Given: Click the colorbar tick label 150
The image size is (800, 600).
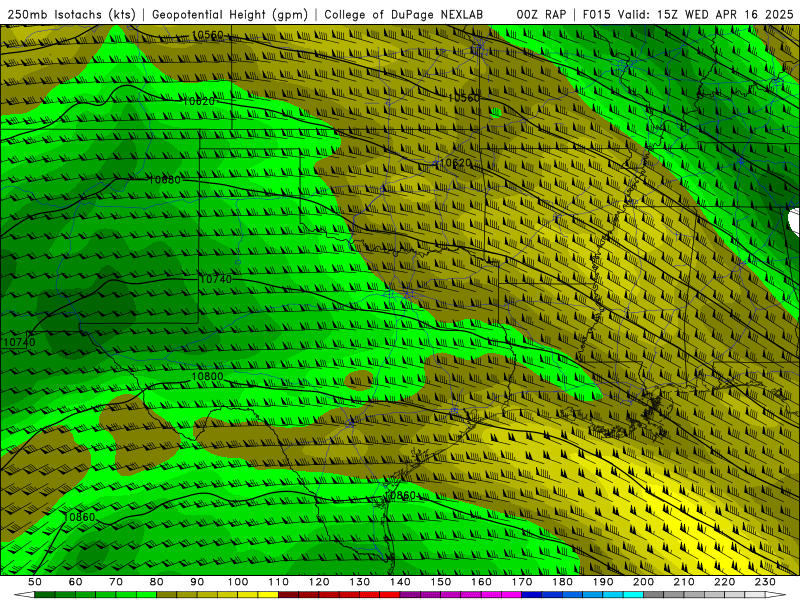Looking at the screenshot, I should click(440, 582).
